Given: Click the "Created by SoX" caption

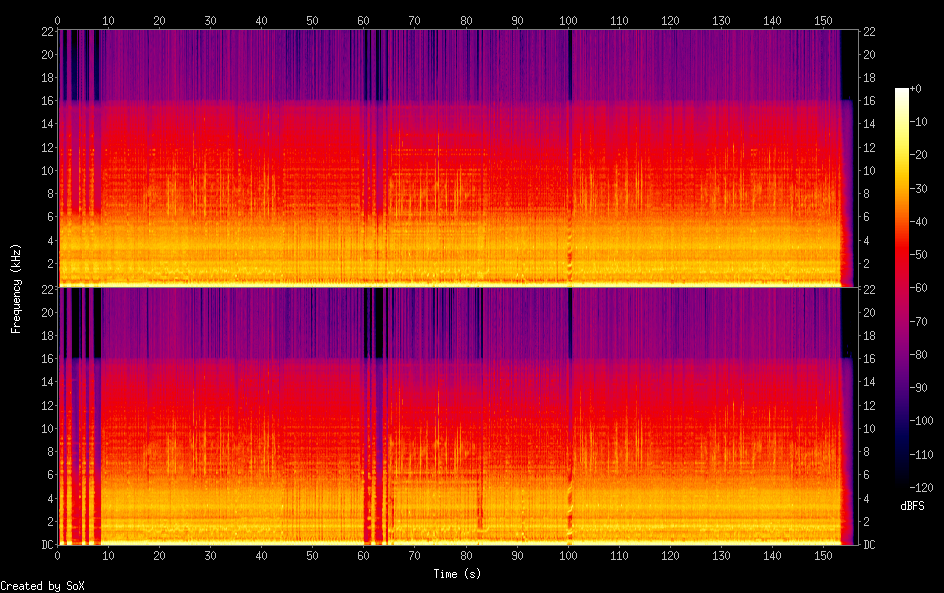Looking at the screenshot, I should tap(42, 586).
